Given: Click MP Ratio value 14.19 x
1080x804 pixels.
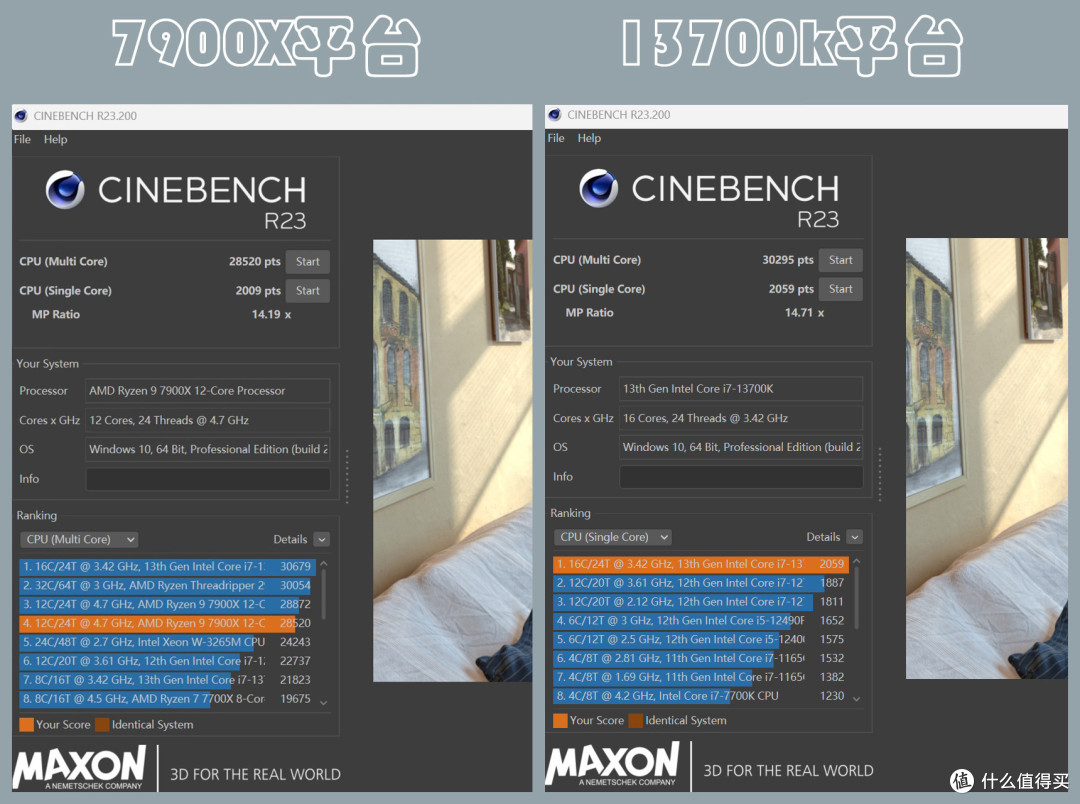Looking at the screenshot, I should pyautogui.click(x=271, y=315).
